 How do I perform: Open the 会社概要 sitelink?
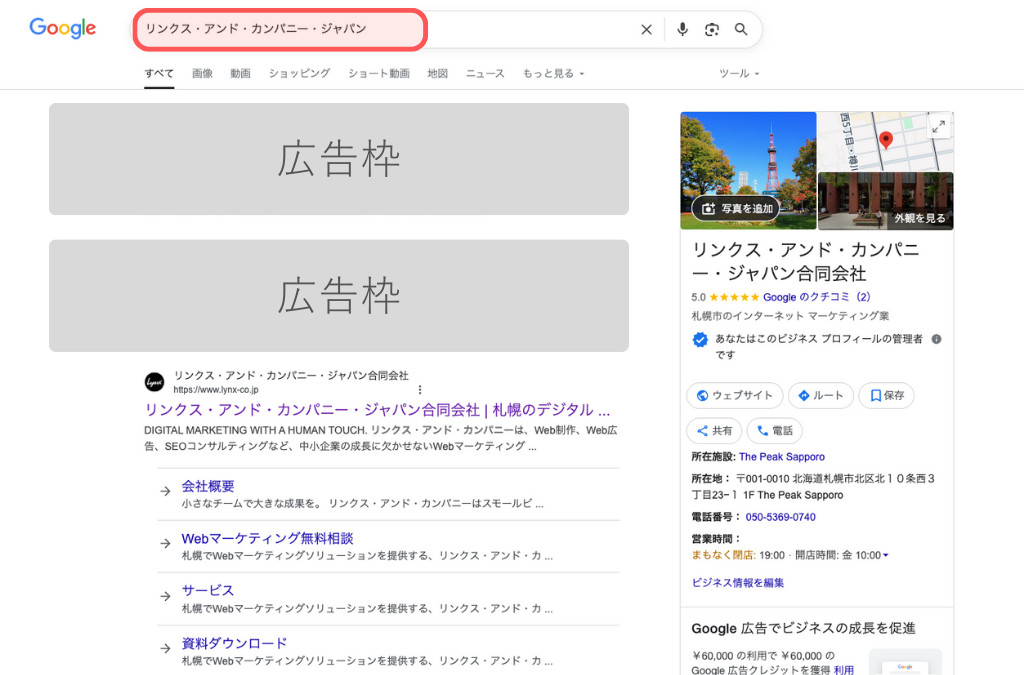208,486
